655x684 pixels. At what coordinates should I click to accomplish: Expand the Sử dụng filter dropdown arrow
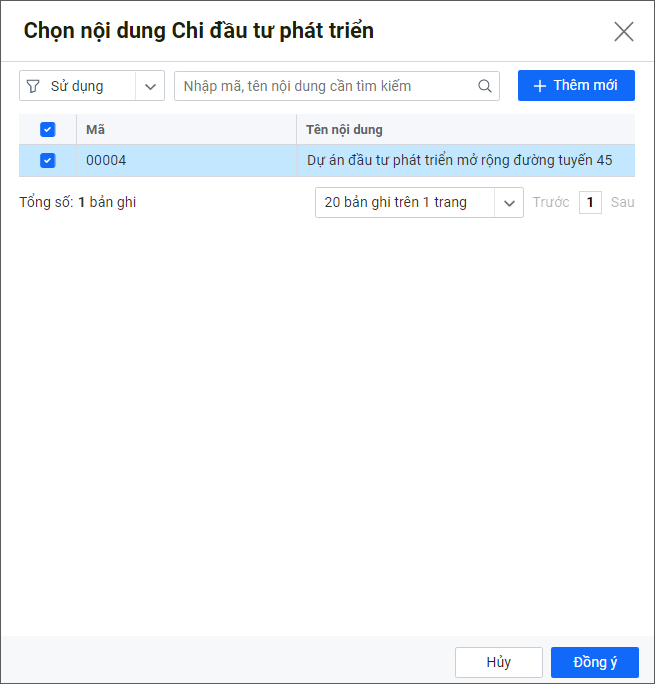pyautogui.click(x=150, y=86)
